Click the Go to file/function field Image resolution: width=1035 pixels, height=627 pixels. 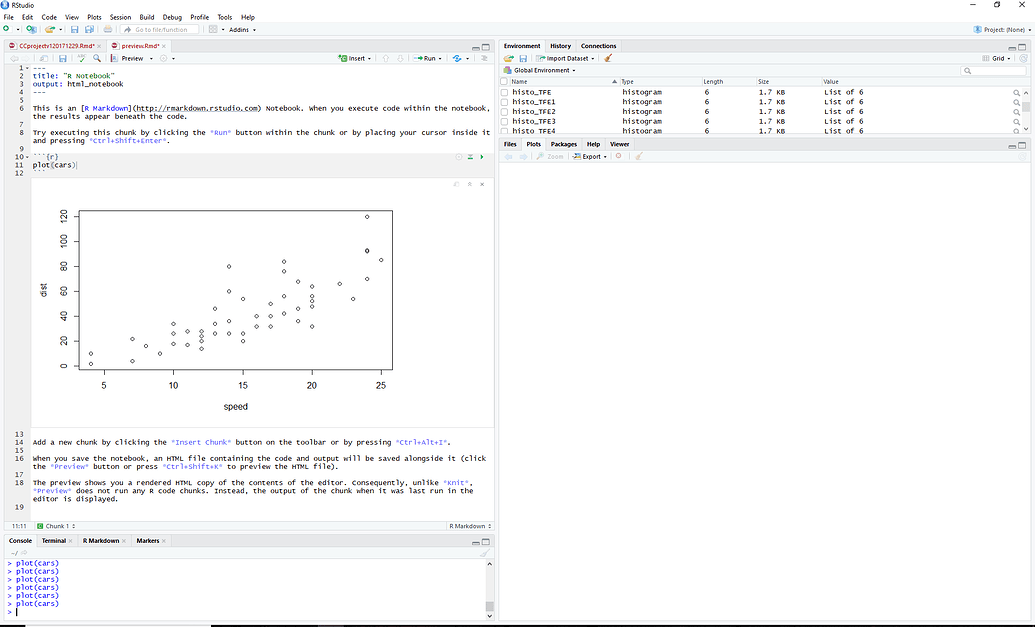point(160,30)
